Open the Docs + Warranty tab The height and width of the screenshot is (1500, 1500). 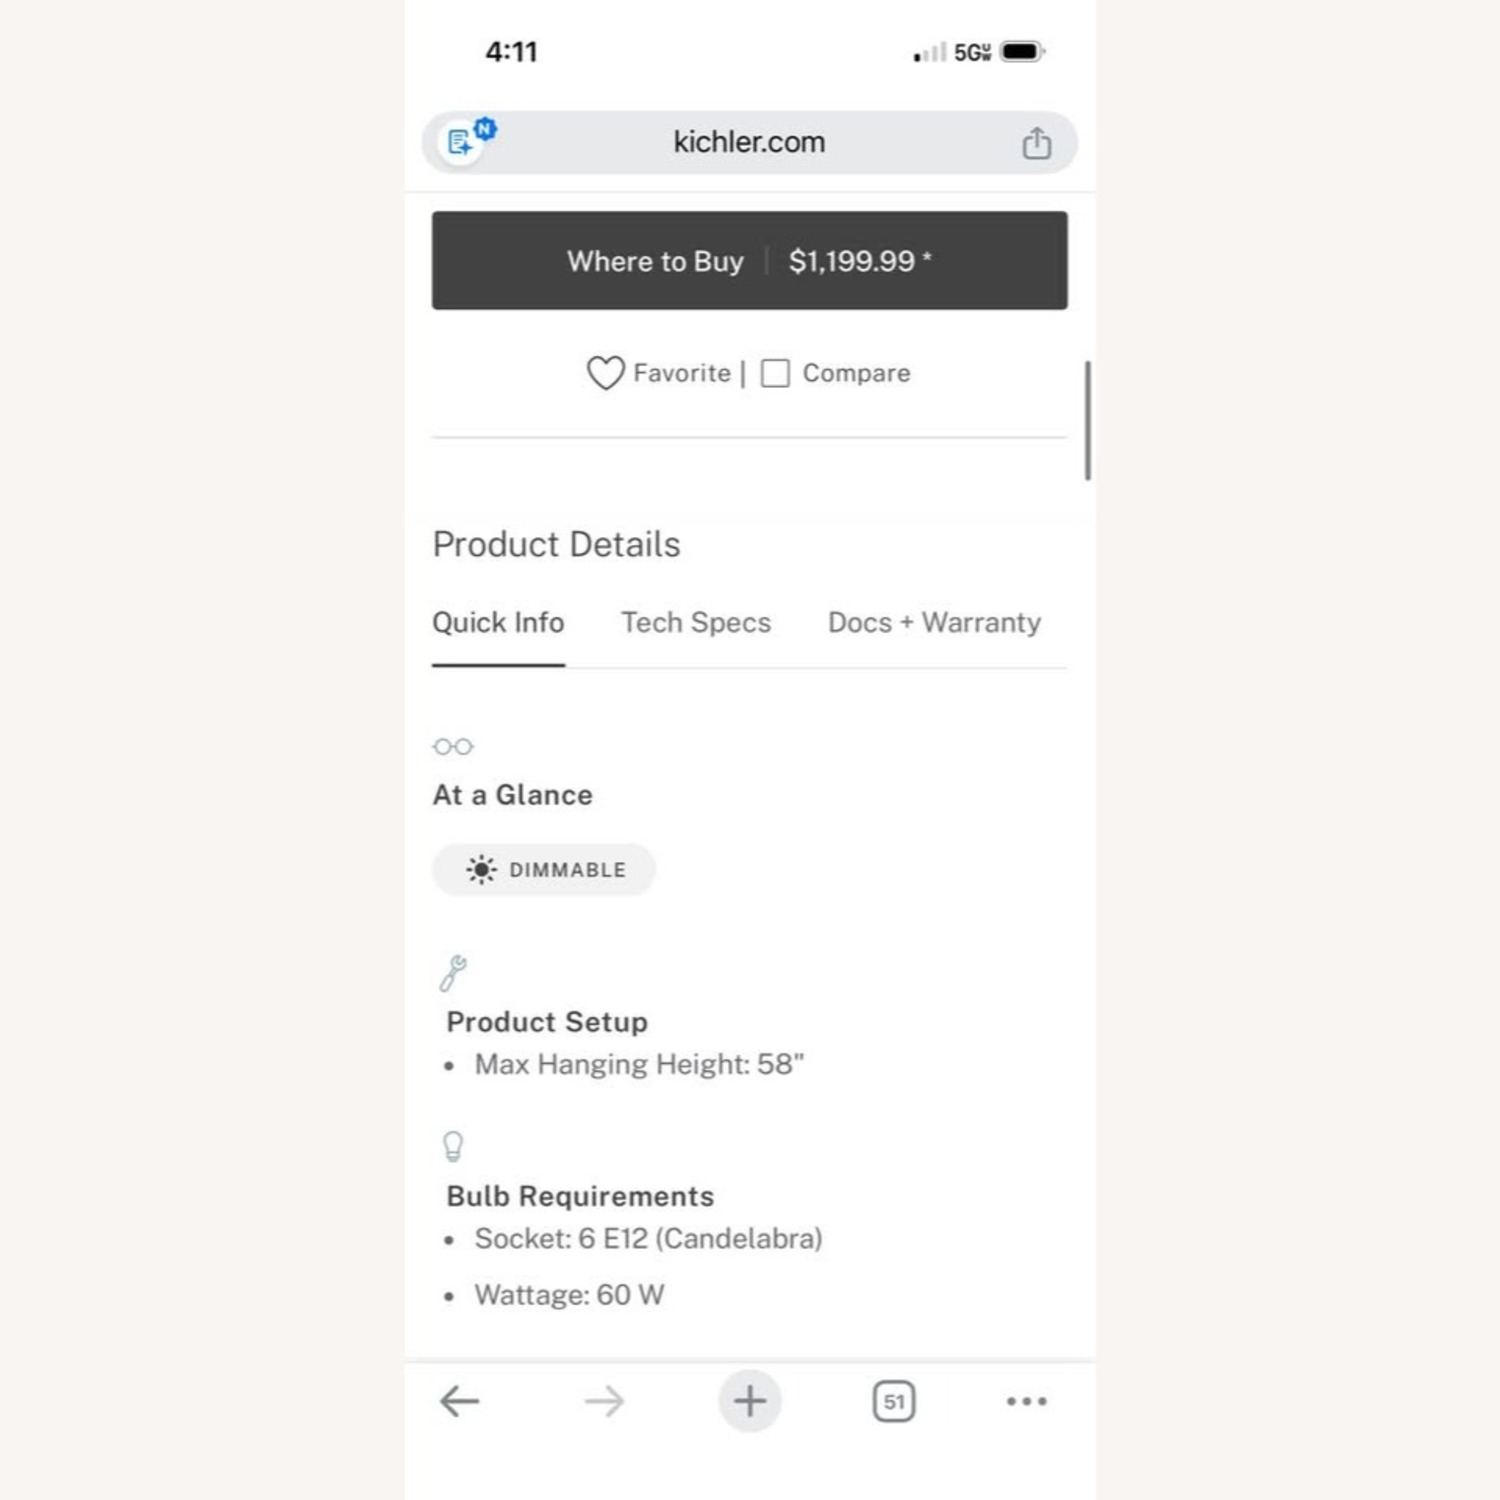tap(934, 622)
